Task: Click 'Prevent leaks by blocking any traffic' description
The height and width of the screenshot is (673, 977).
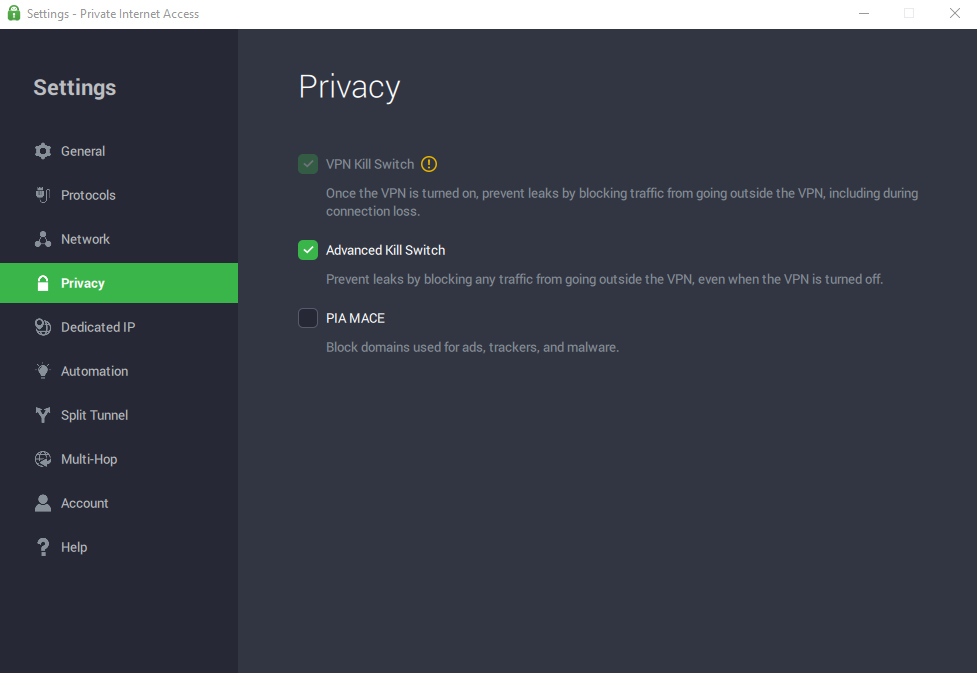Action: coord(604,279)
